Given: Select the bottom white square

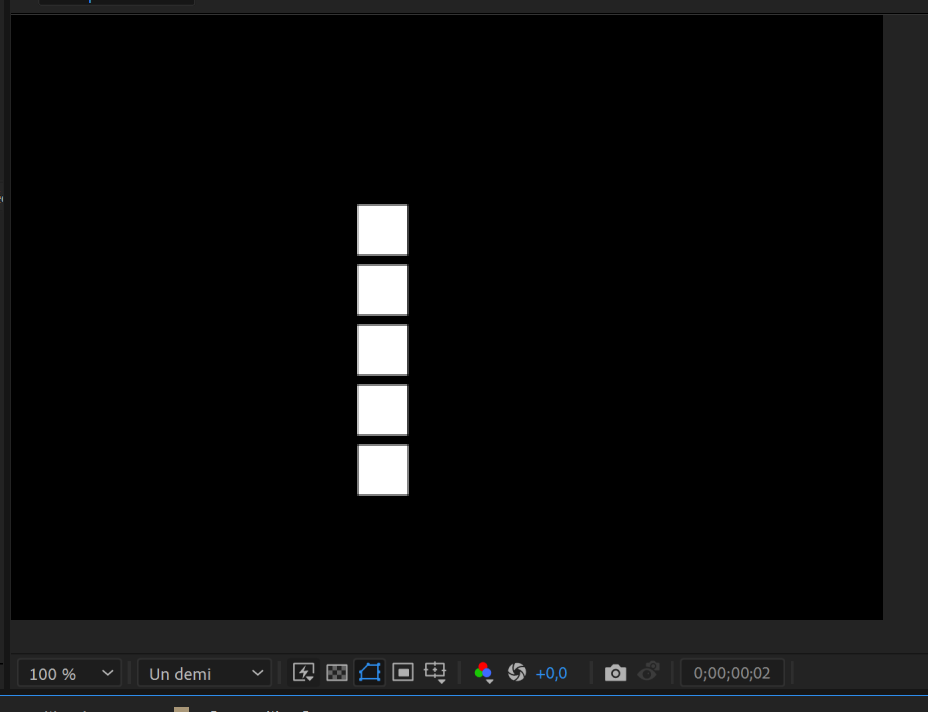Looking at the screenshot, I should pyautogui.click(x=383, y=470).
